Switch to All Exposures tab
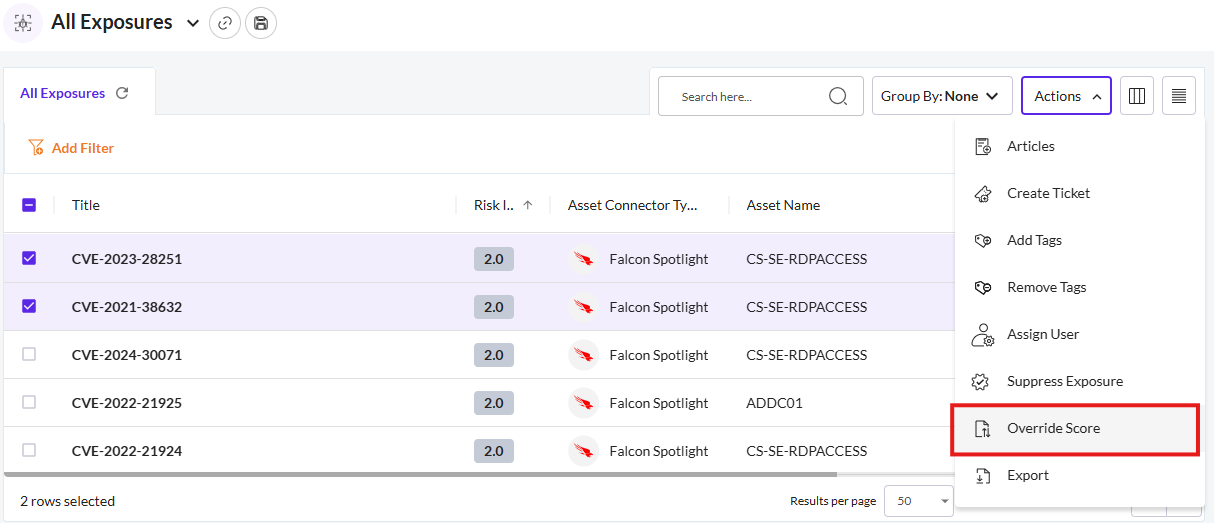This screenshot has width=1214, height=523. click(62, 93)
